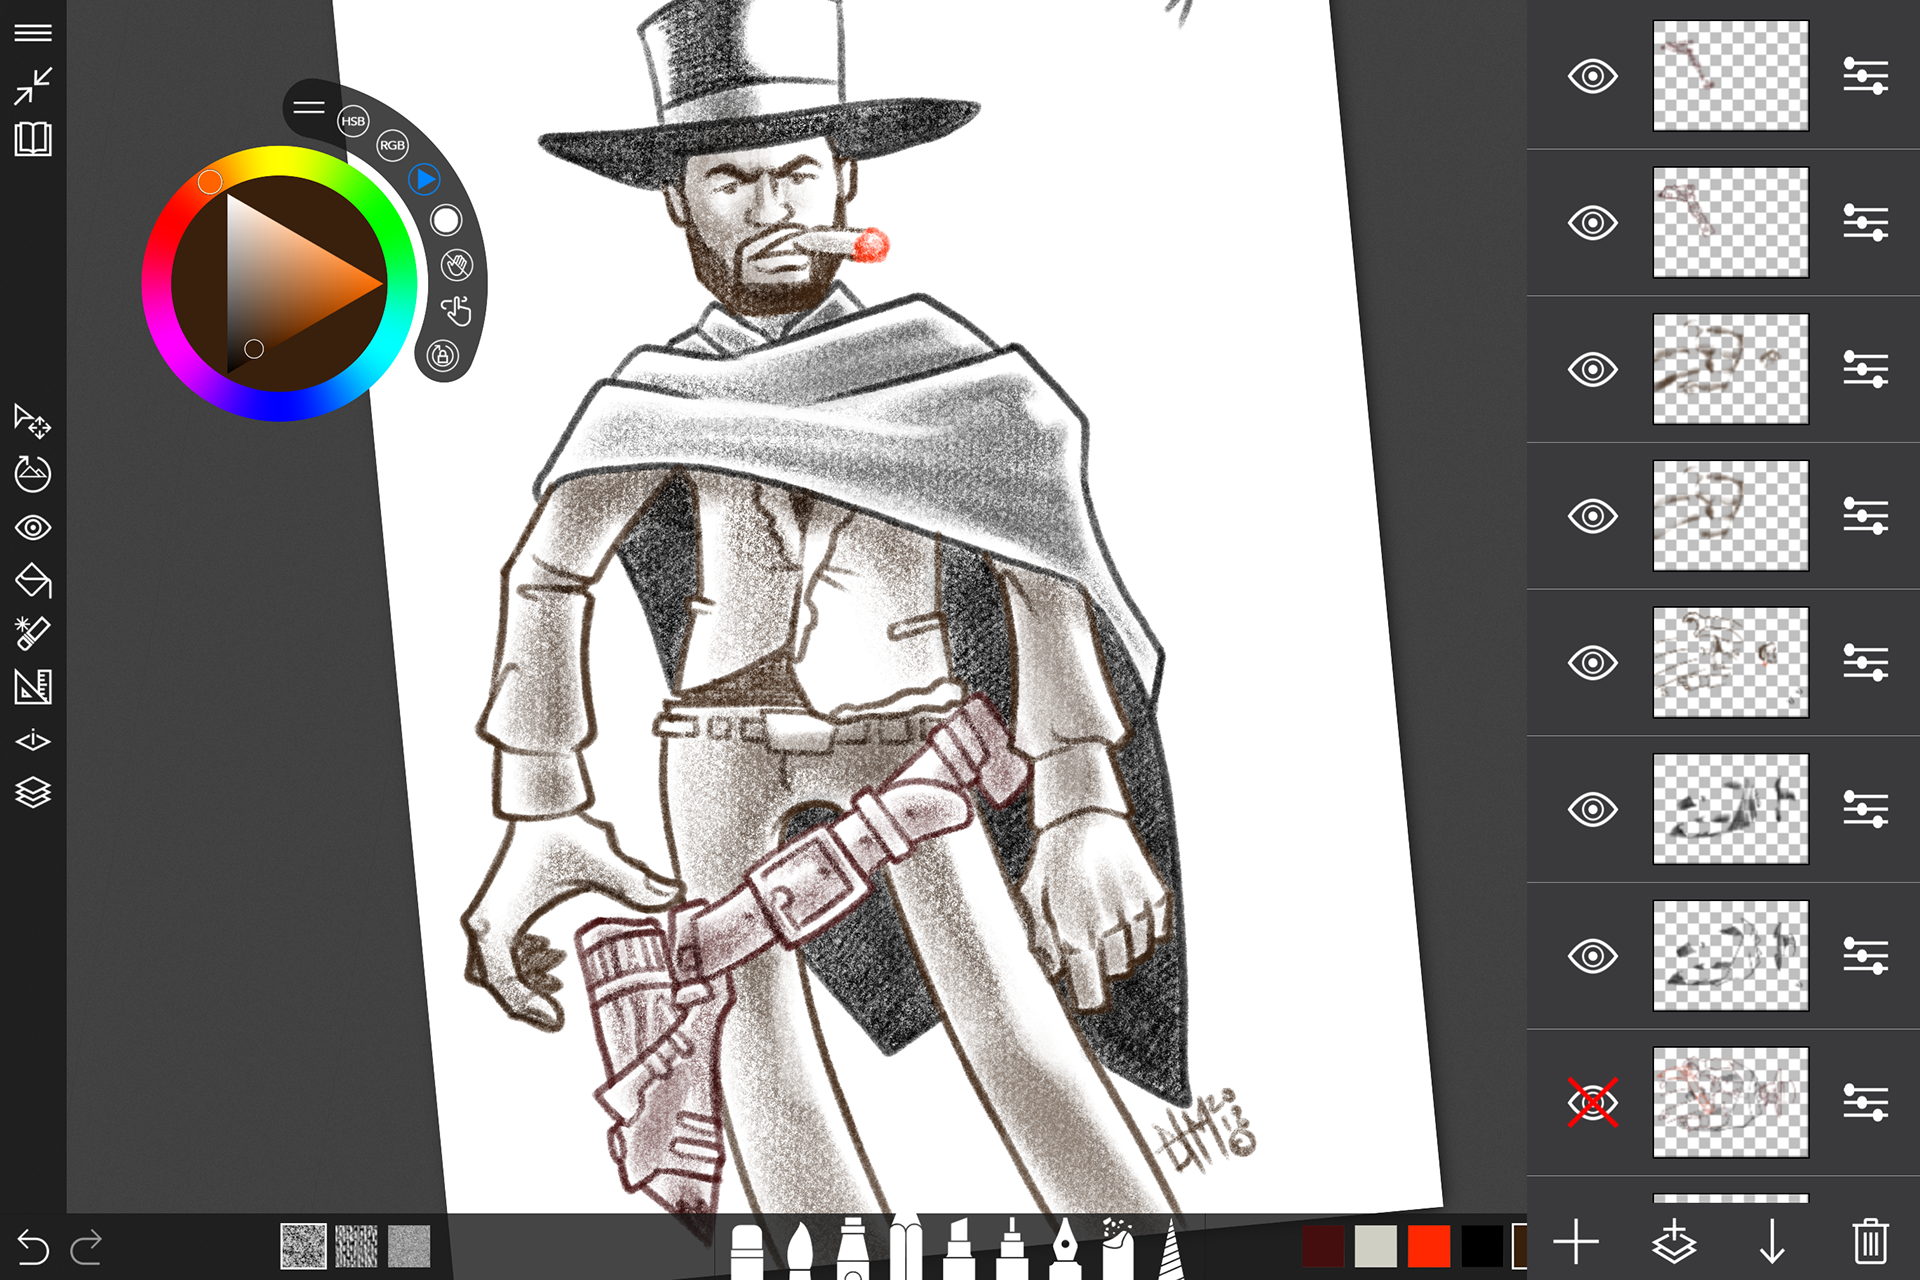Add a new layer with plus icon
Image resolution: width=1920 pixels, height=1280 pixels.
click(1576, 1242)
